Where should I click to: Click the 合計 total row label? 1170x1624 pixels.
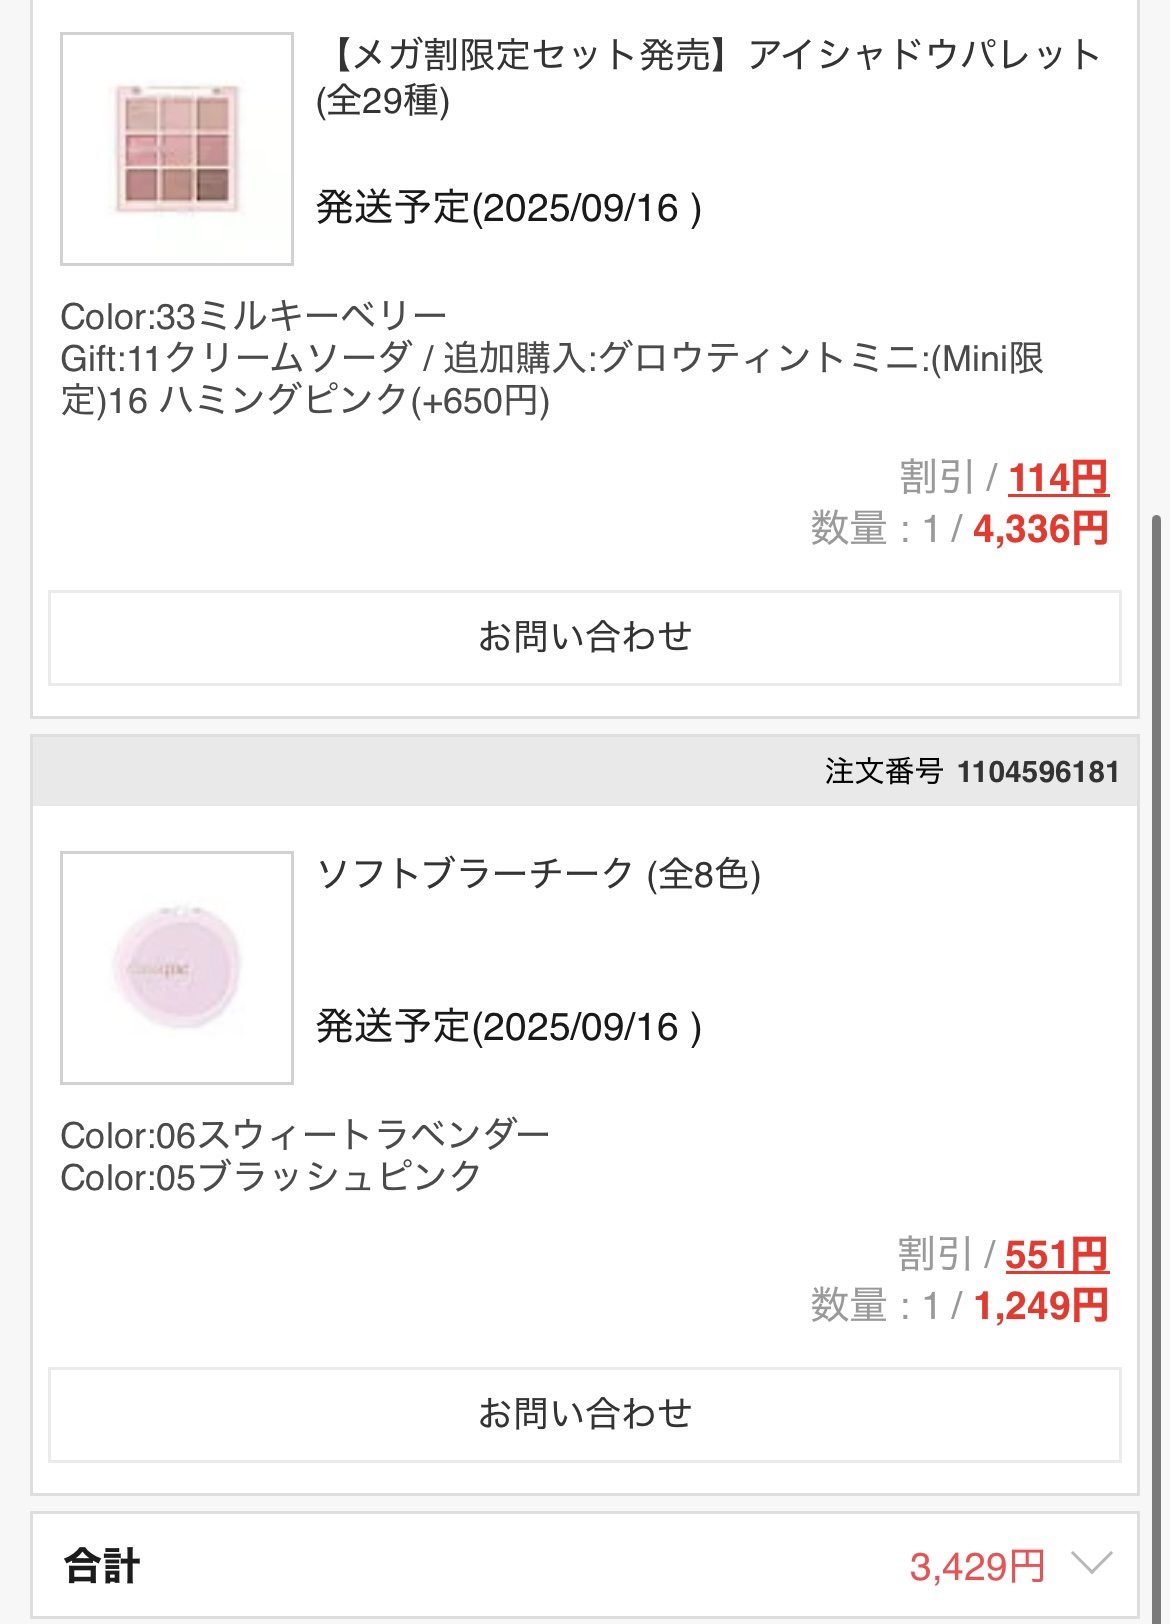pos(102,1566)
